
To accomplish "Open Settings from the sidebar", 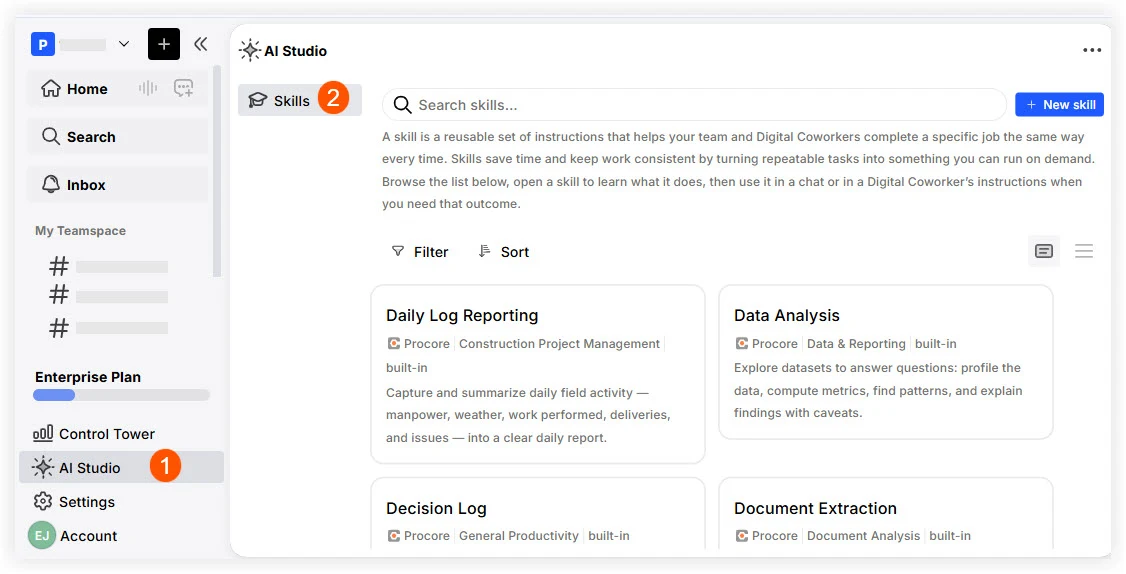I will pyautogui.click(x=73, y=501).
